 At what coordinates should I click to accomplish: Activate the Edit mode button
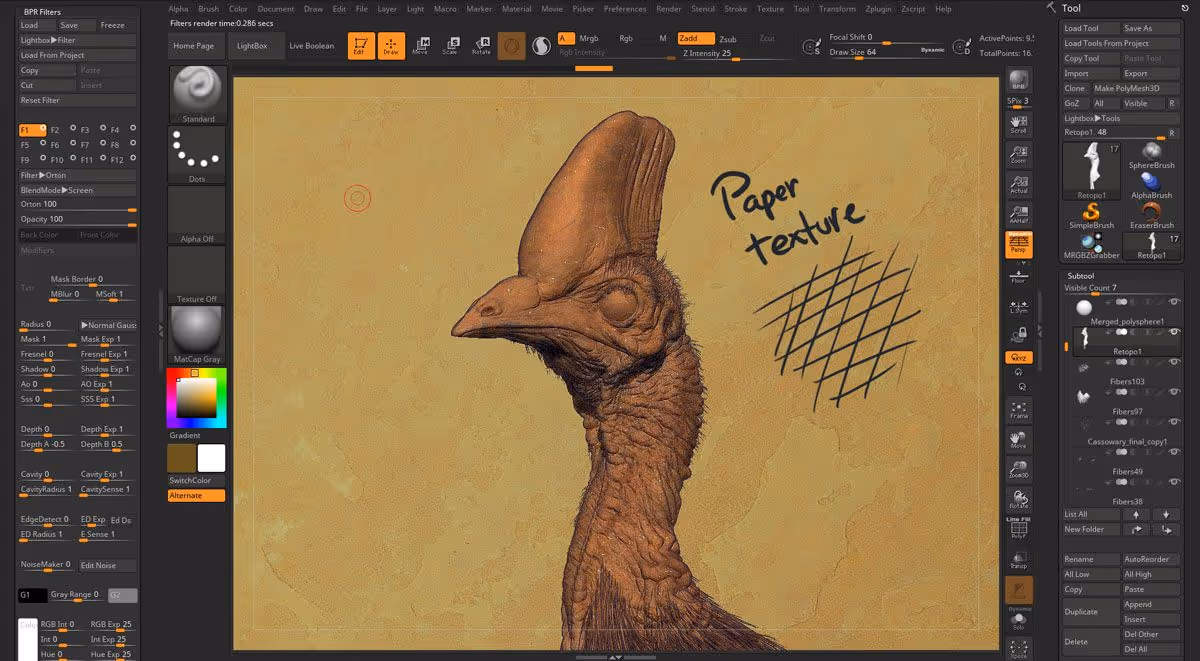pos(361,46)
